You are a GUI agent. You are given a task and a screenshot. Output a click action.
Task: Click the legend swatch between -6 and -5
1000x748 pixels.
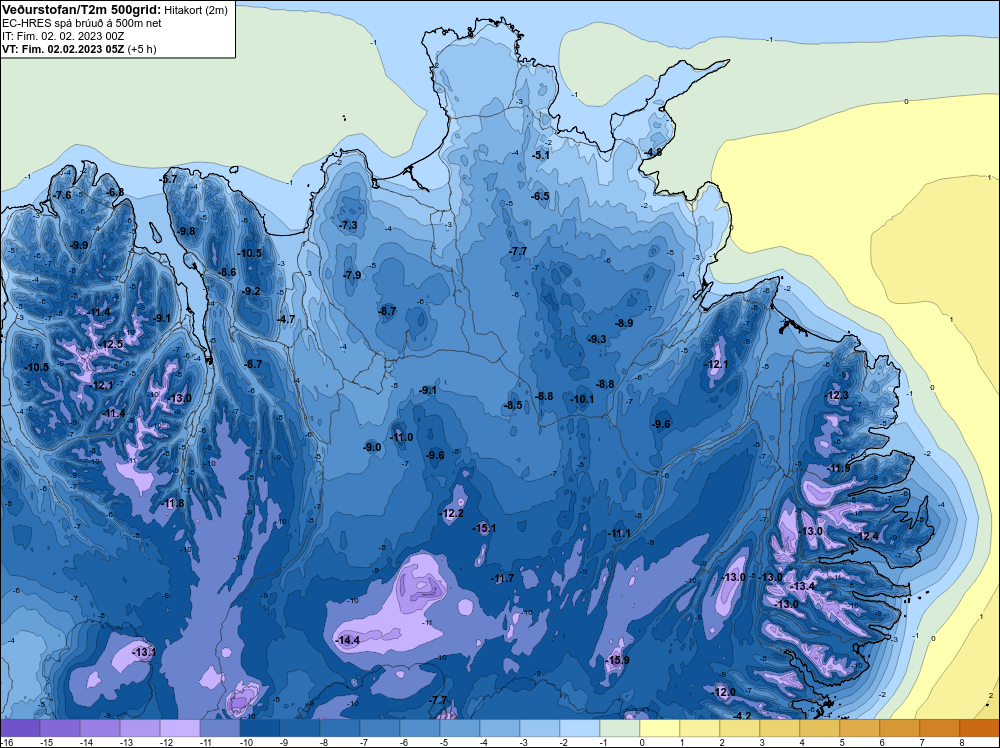point(420,728)
